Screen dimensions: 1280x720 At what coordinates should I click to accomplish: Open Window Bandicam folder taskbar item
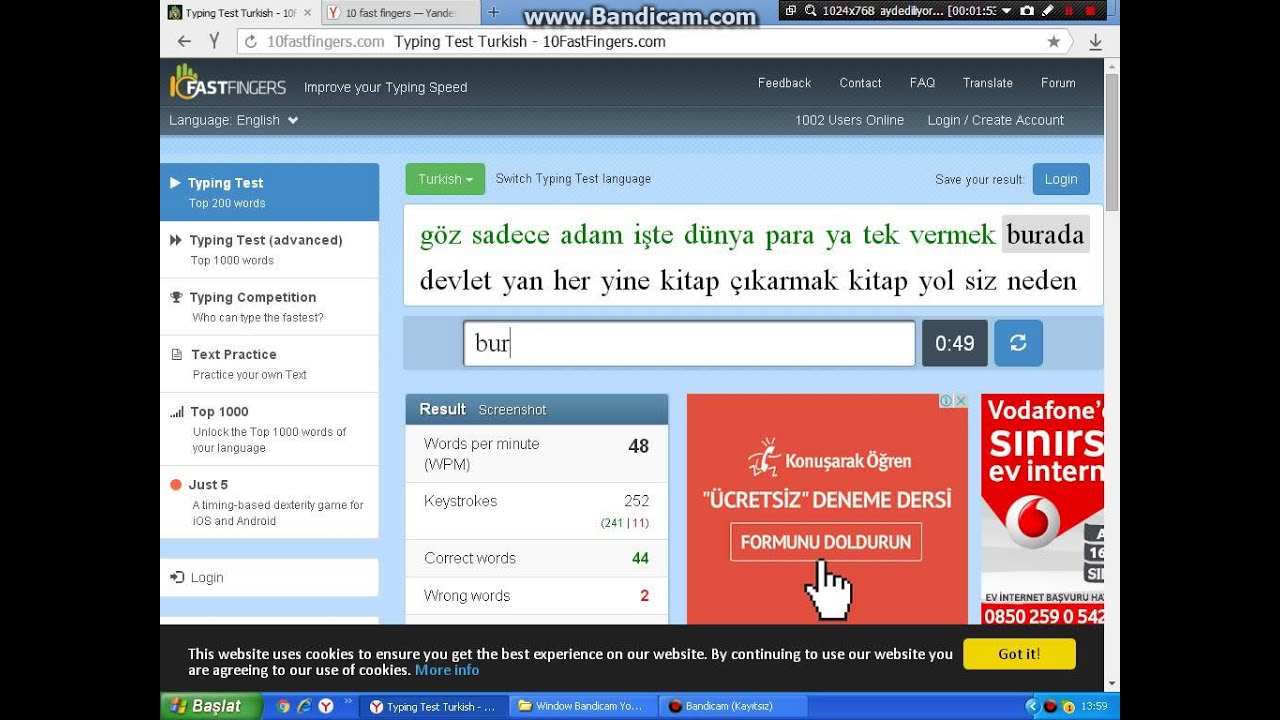tap(582, 706)
